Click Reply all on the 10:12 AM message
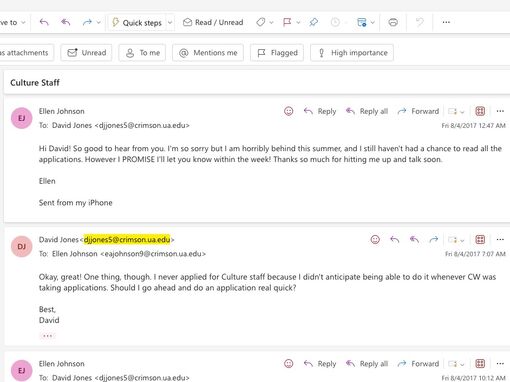The height and width of the screenshot is (382, 510). 367,363
